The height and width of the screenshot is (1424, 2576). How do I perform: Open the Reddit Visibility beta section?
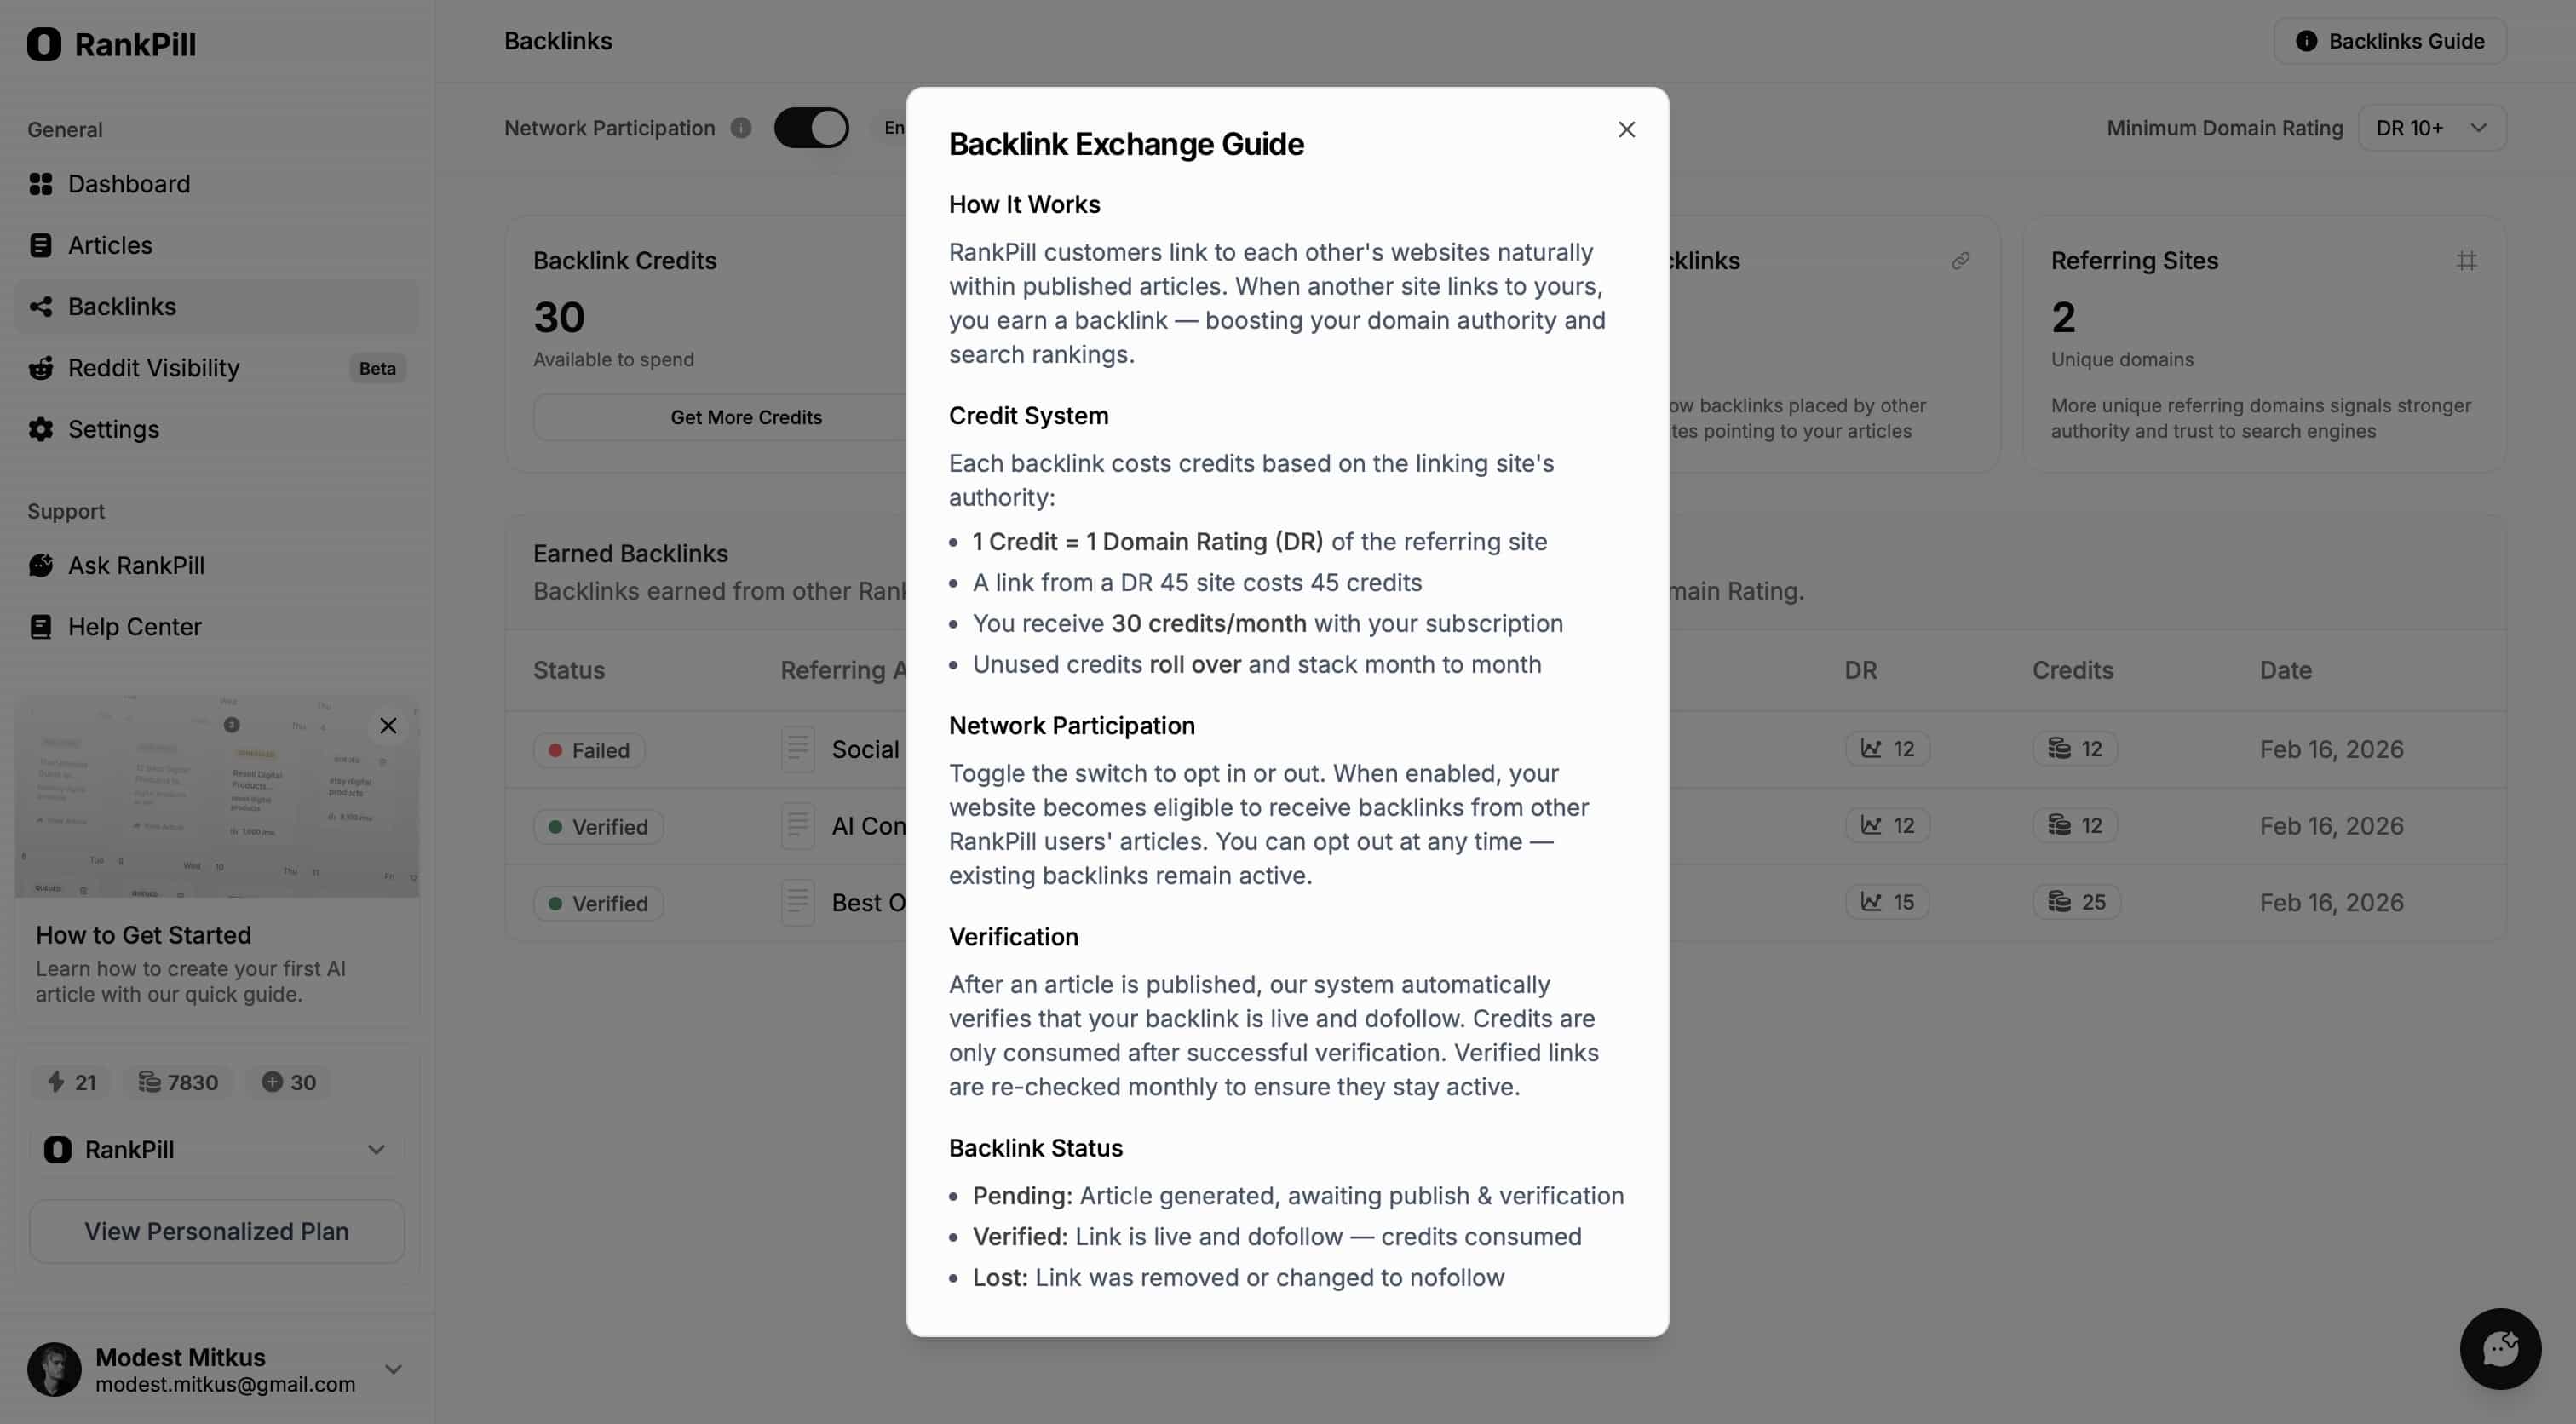(153, 368)
